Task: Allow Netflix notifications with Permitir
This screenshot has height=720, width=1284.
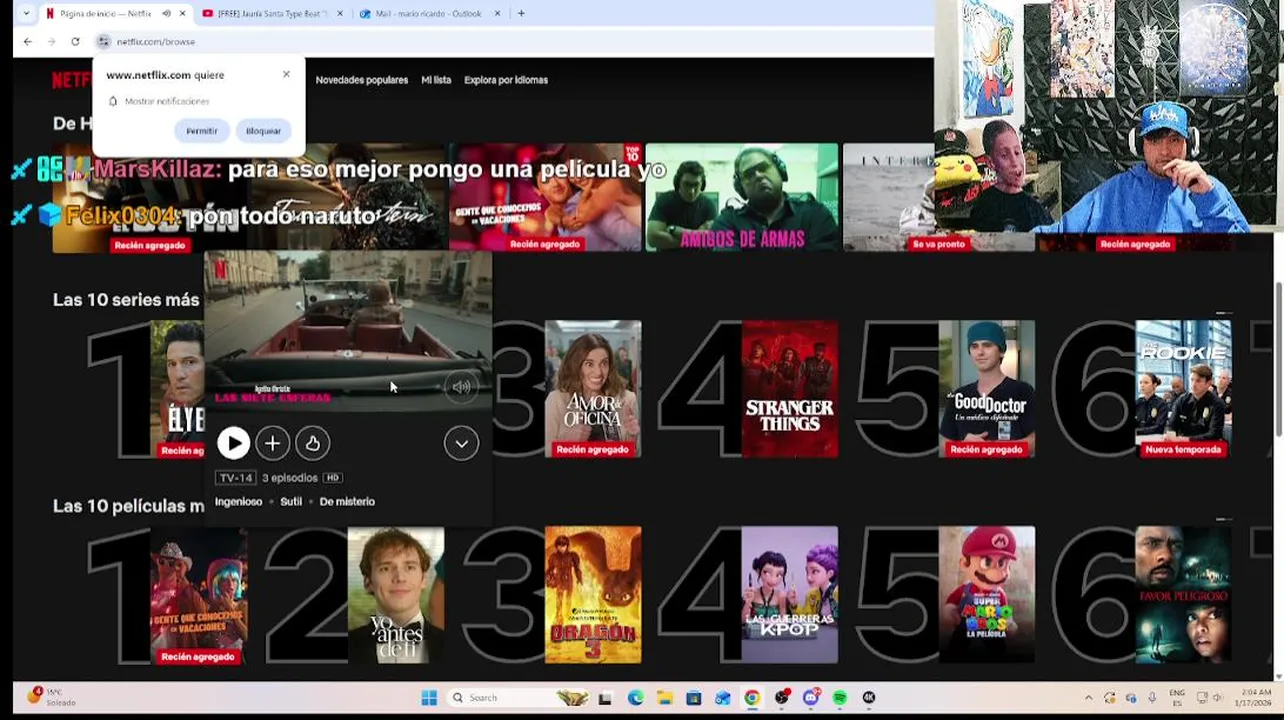Action: [x=201, y=131]
